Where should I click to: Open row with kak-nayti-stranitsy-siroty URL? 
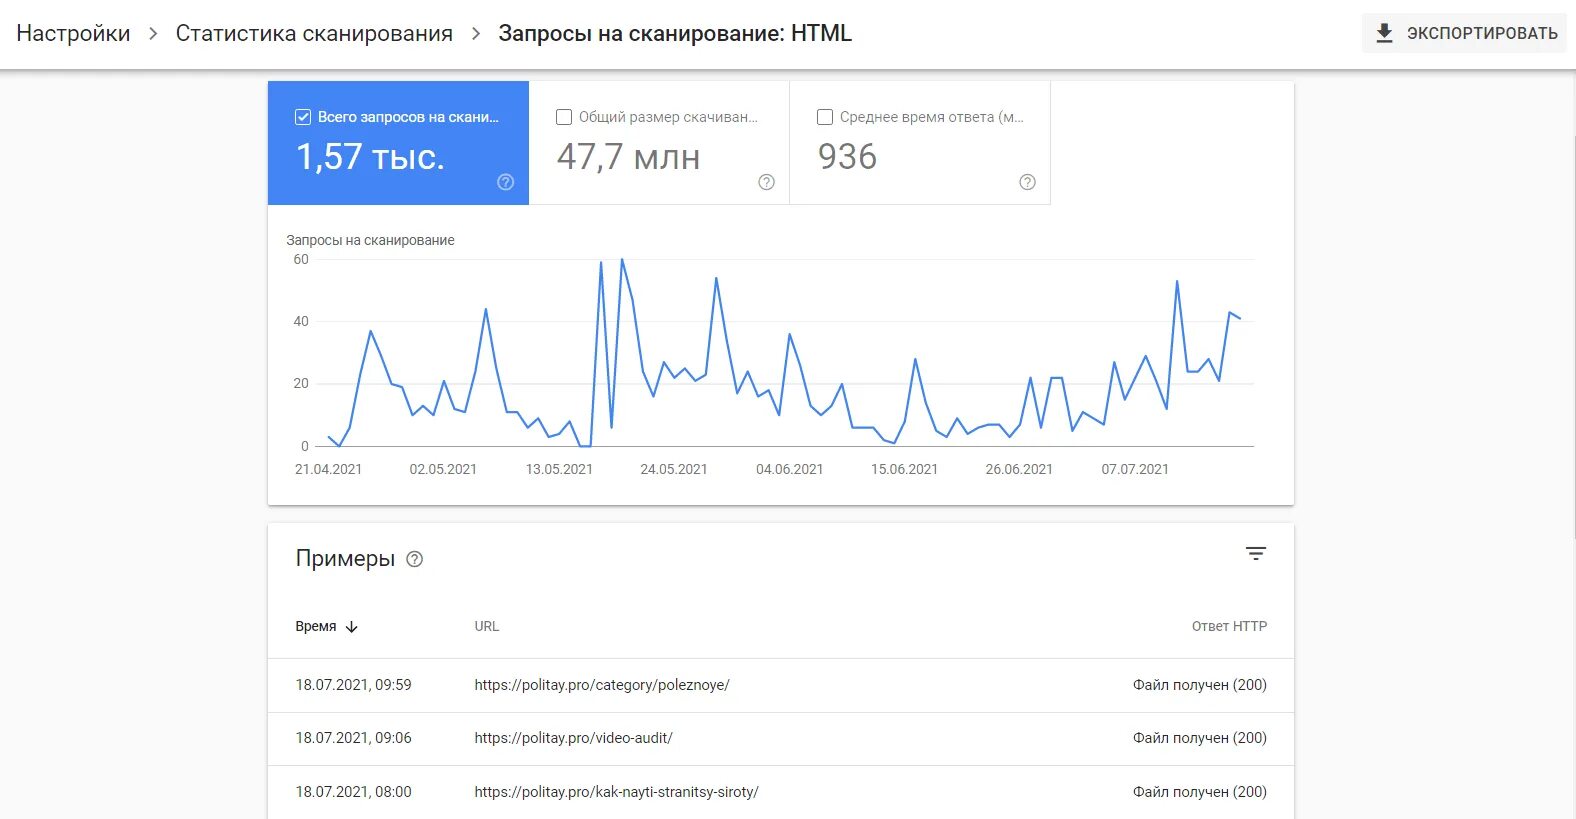(x=781, y=792)
